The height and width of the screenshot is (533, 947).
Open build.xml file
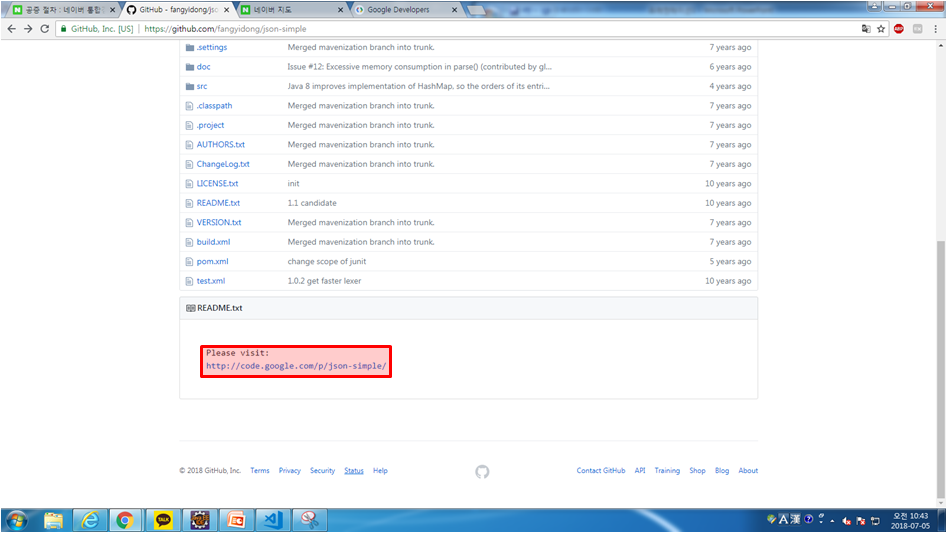pyautogui.click(x=213, y=242)
